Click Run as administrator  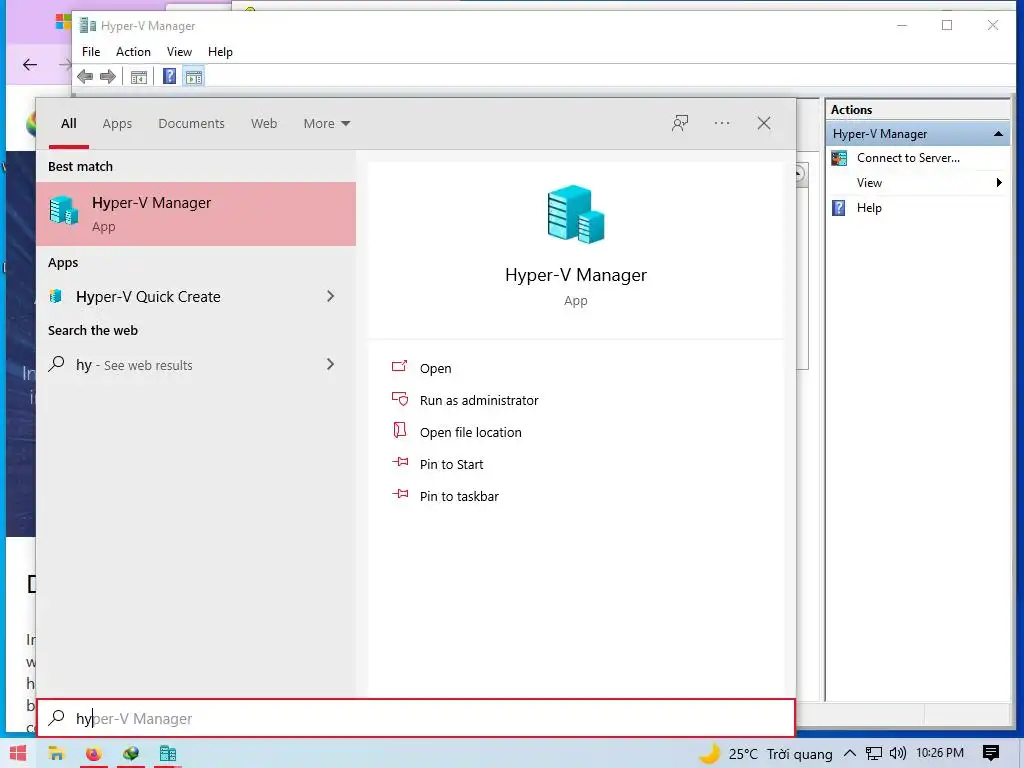(x=479, y=400)
